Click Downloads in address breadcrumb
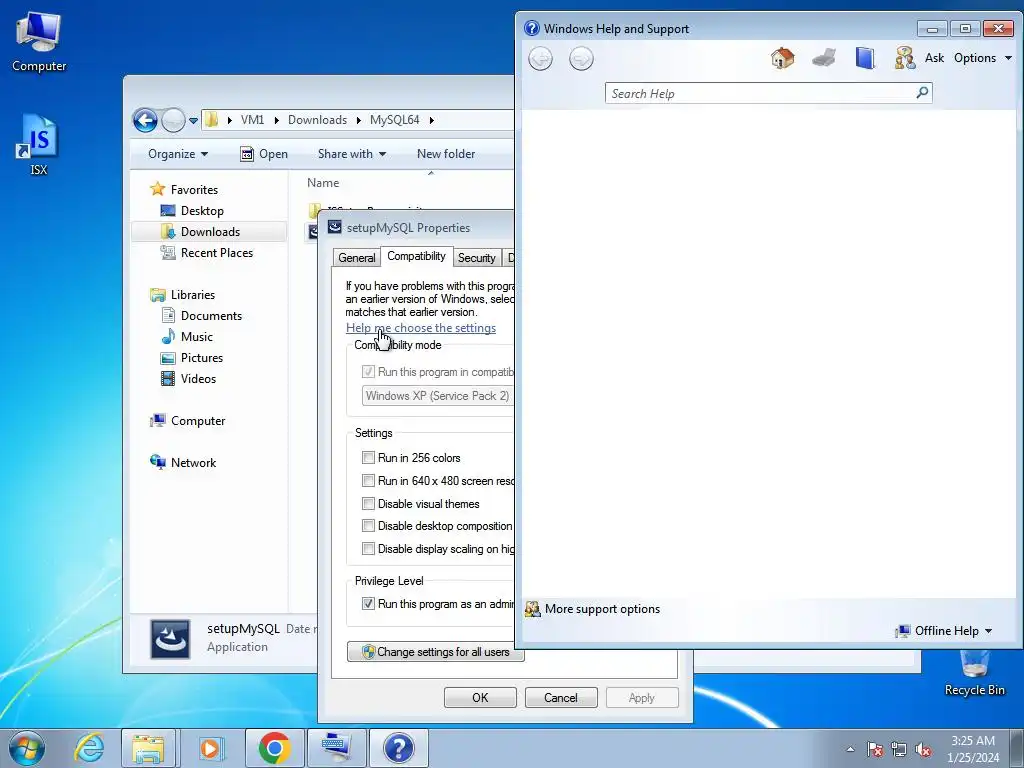The width and height of the screenshot is (1024, 768). pyautogui.click(x=317, y=120)
